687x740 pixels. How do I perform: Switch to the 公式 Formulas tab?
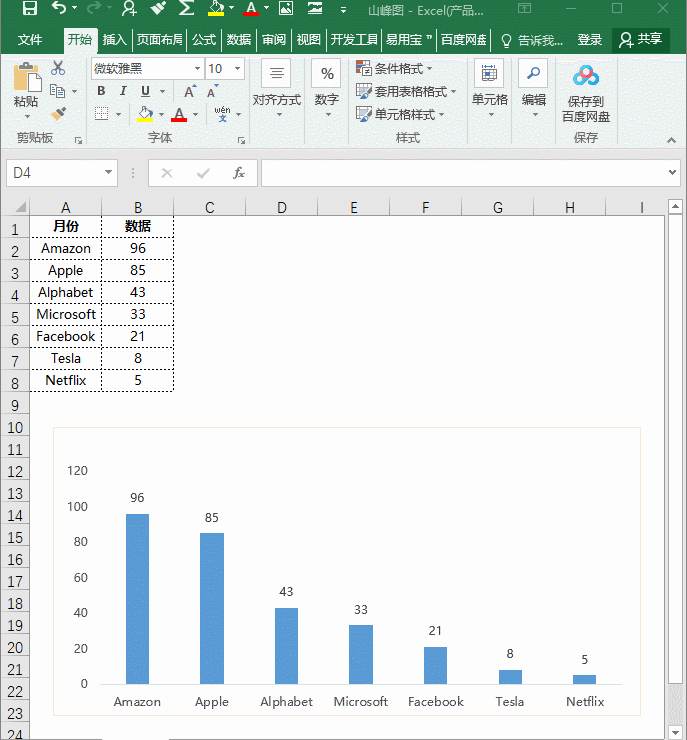click(x=204, y=40)
